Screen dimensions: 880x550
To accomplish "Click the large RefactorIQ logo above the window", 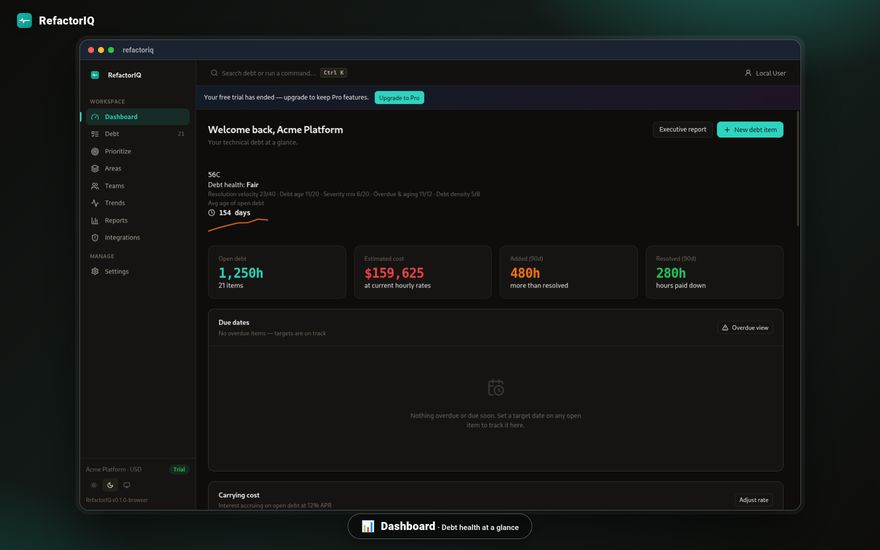I will 24,21.
